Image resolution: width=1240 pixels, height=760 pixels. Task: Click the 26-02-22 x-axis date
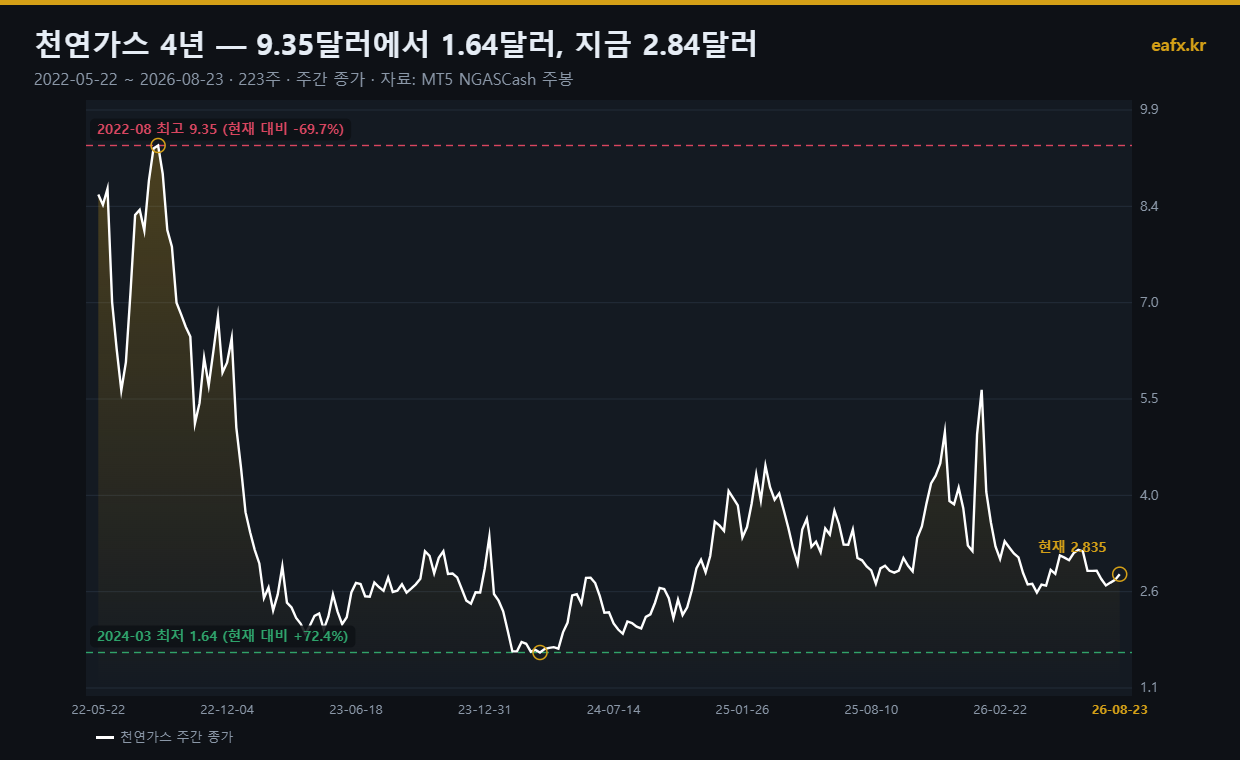point(1000,709)
